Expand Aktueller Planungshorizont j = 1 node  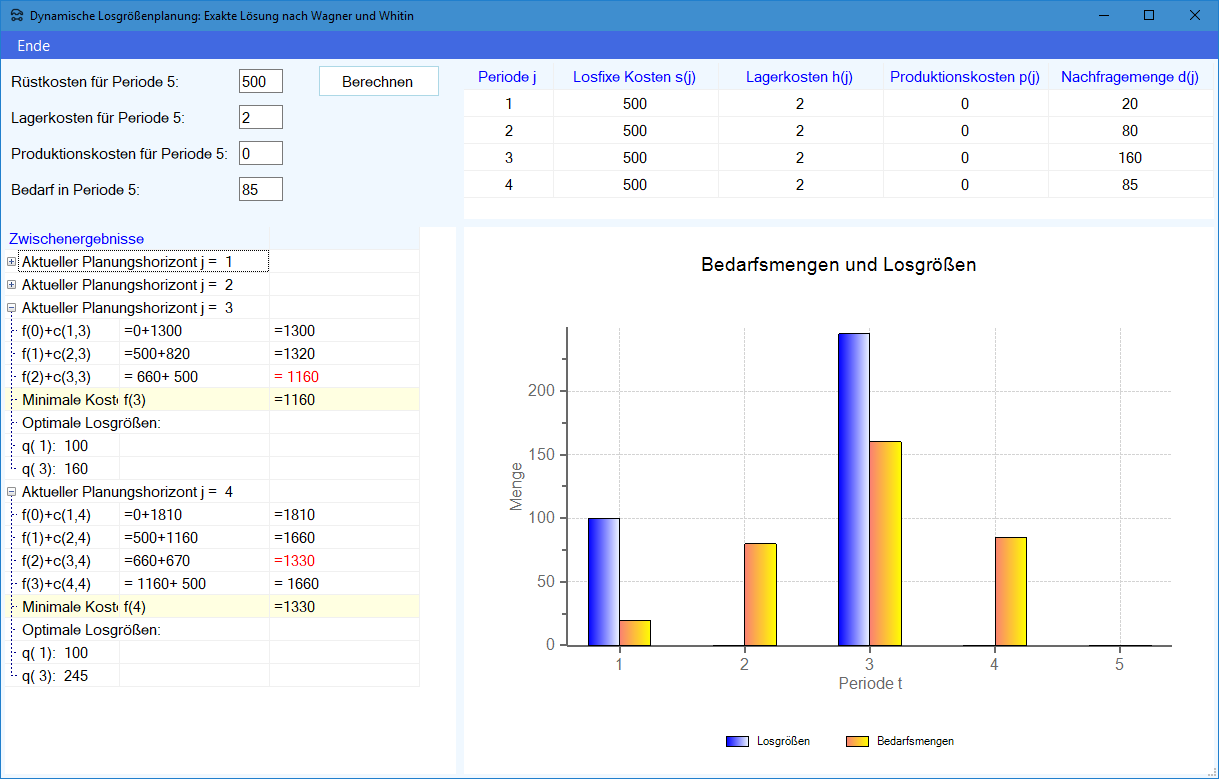(12, 262)
